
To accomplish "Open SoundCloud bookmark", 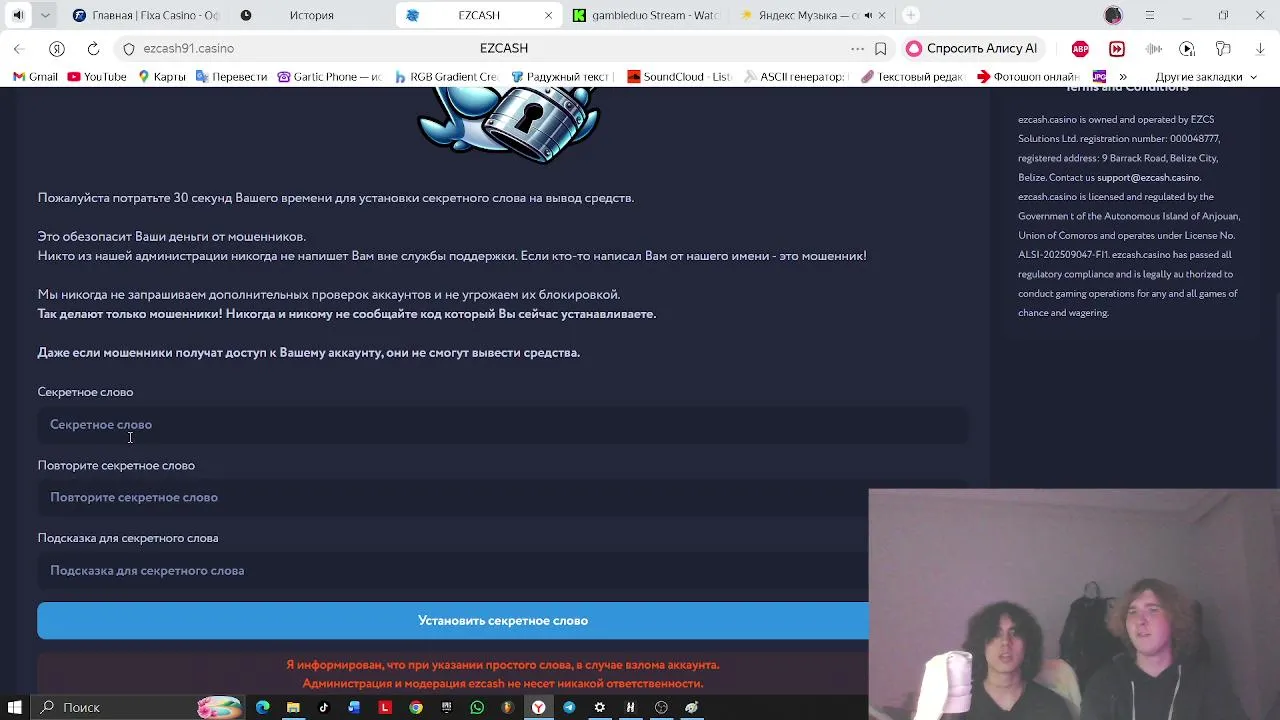I will tap(680, 77).
